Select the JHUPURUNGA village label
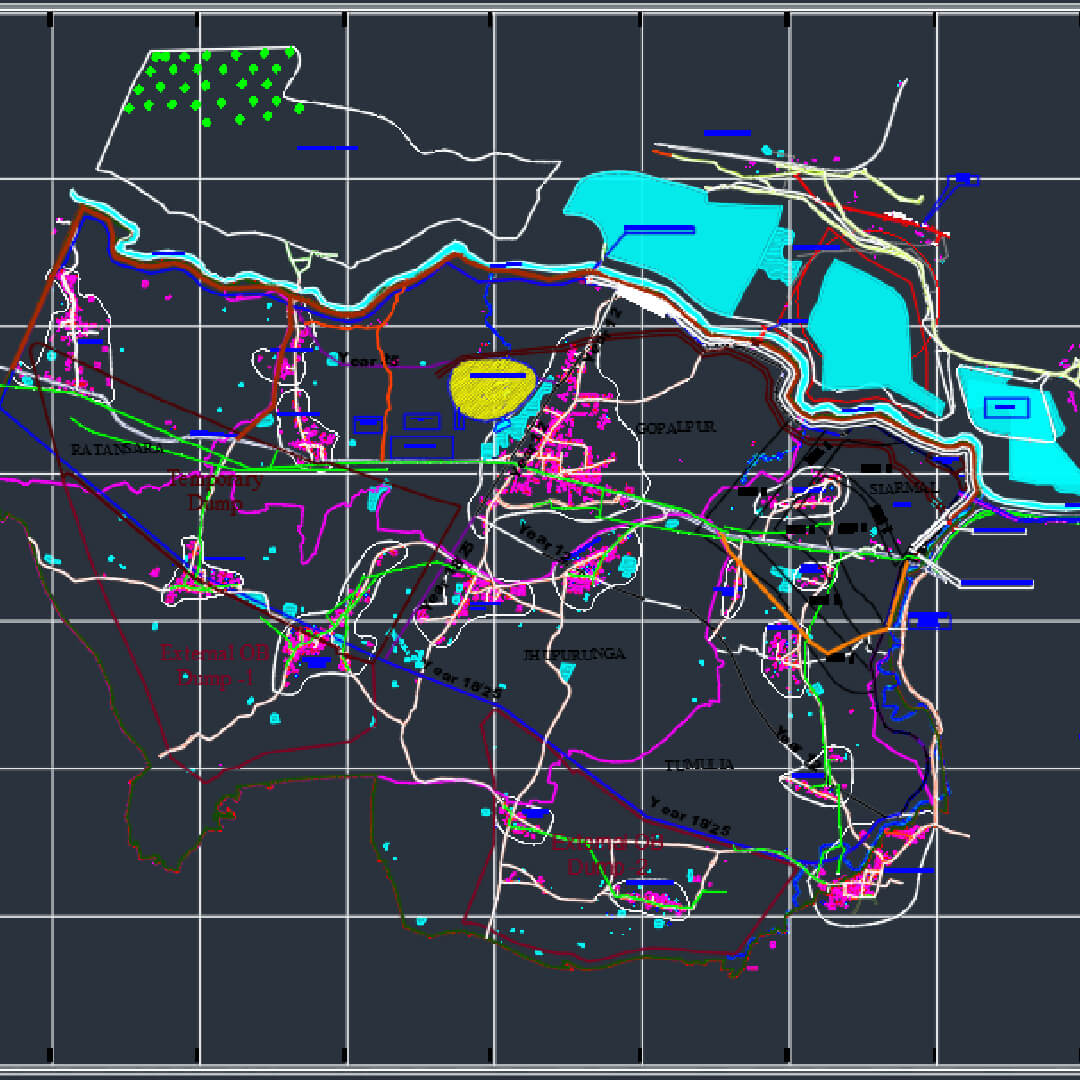Screen dimensions: 1080x1080 point(575,654)
